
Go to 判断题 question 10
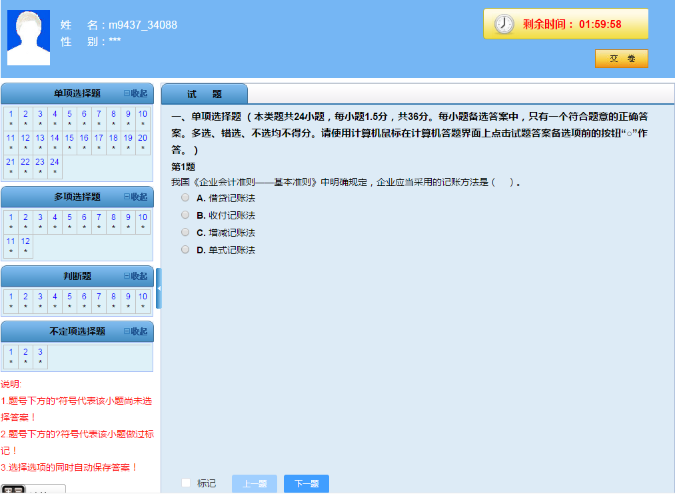click(142, 301)
